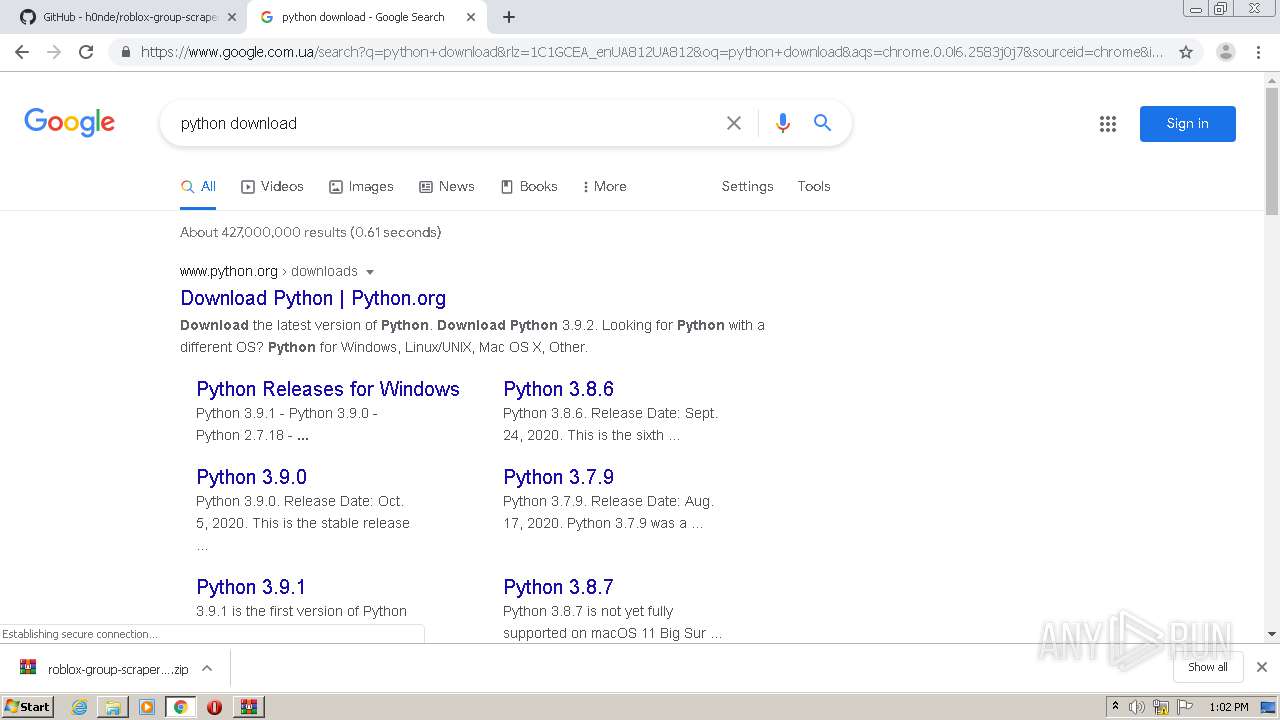Open Python Releases for Windows link
Screen dimensions: 1280x720
328,389
